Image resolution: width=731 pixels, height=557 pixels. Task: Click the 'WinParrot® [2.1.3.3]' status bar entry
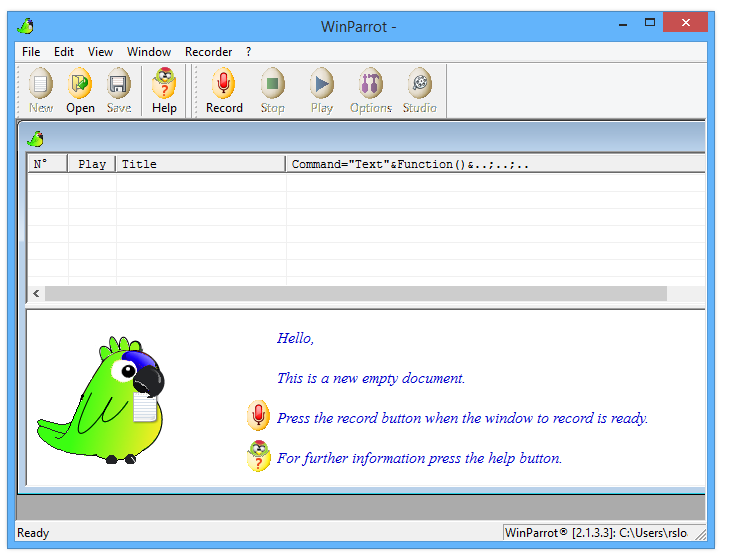point(596,533)
